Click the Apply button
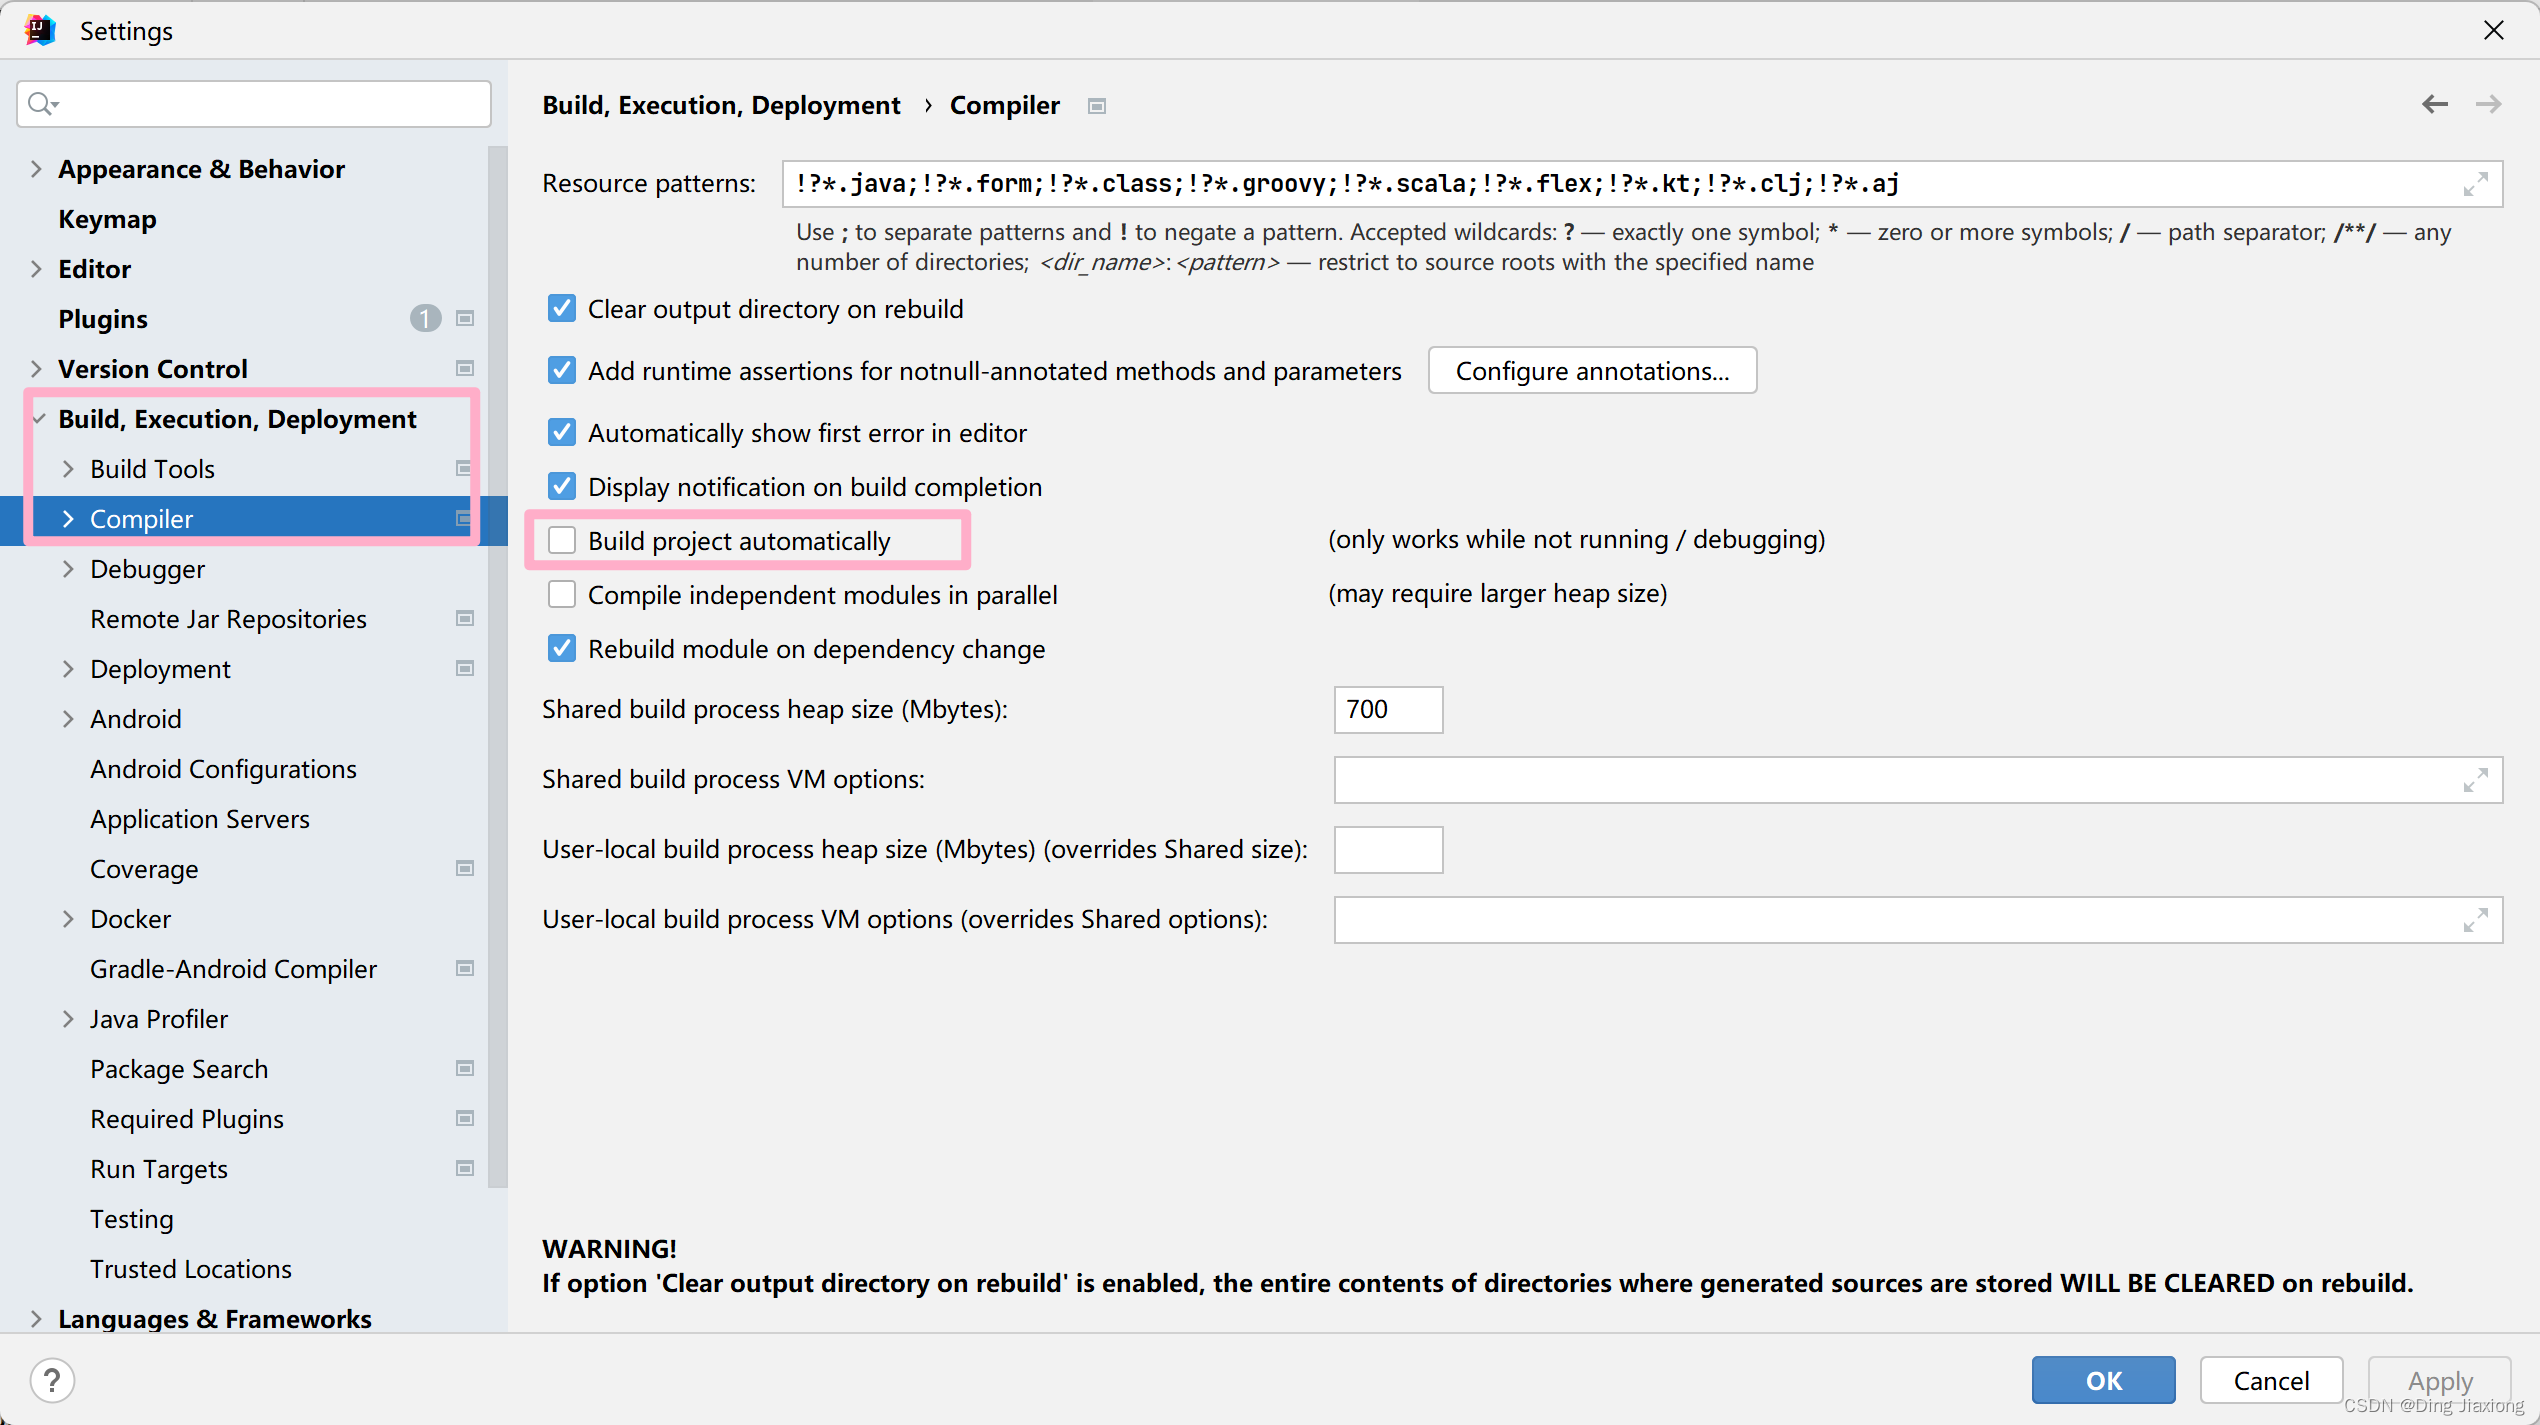This screenshot has height=1425, width=2540. pos(2440,1381)
